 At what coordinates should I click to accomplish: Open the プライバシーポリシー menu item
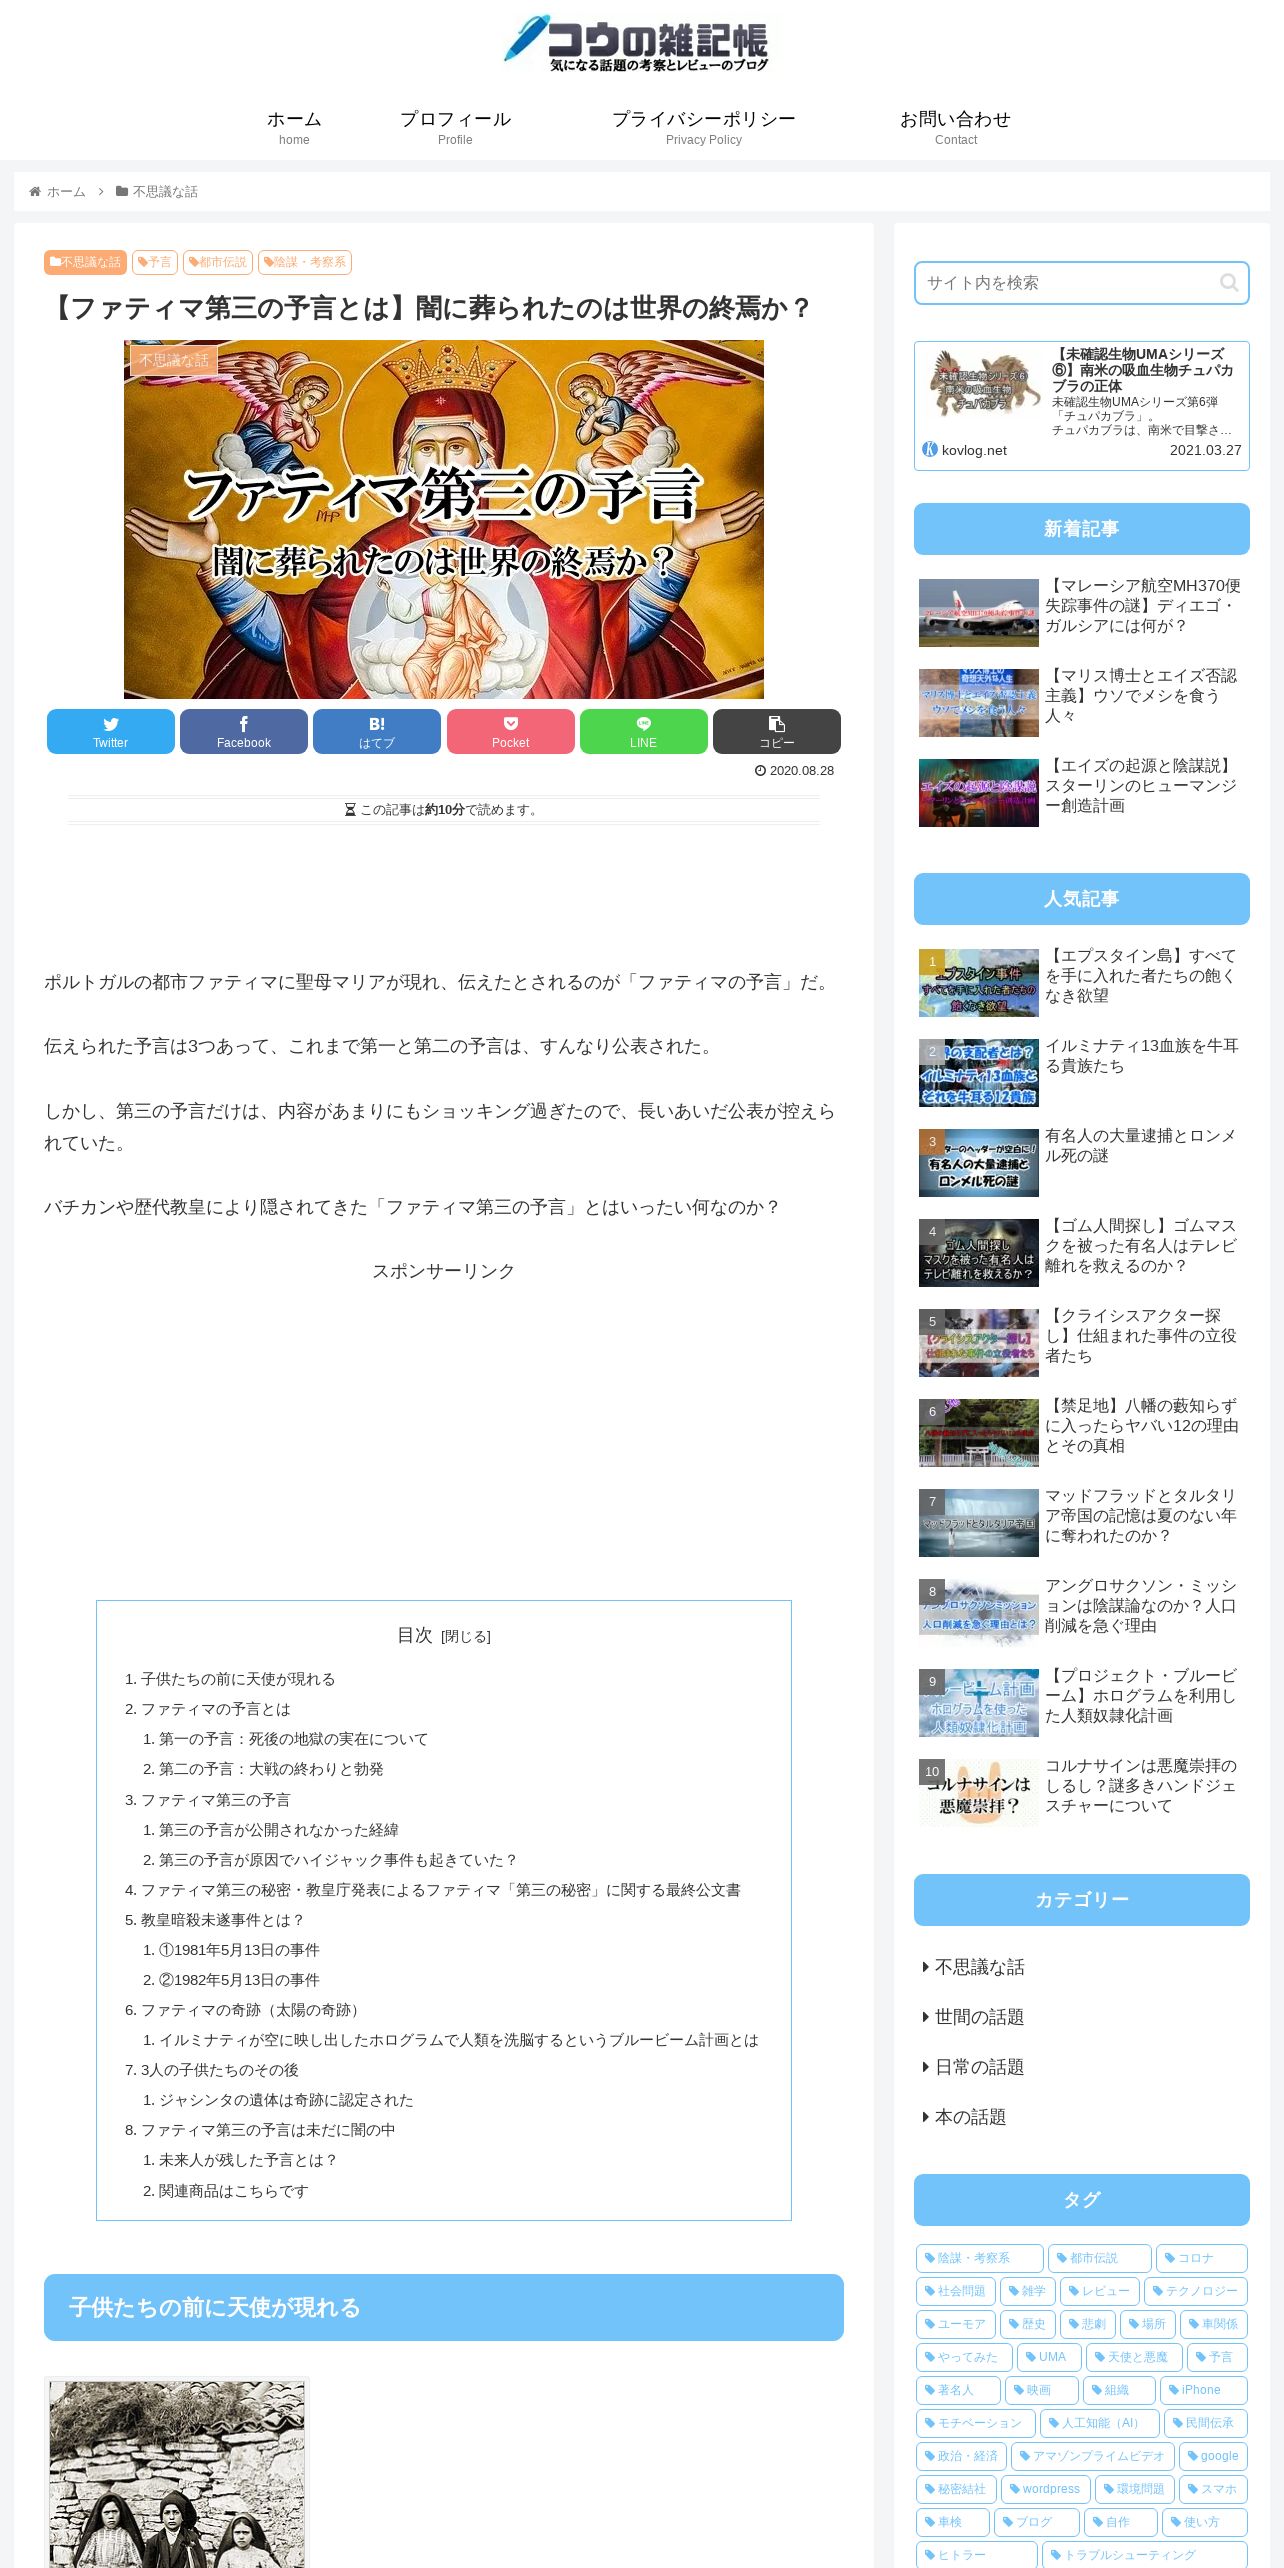coord(704,127)
